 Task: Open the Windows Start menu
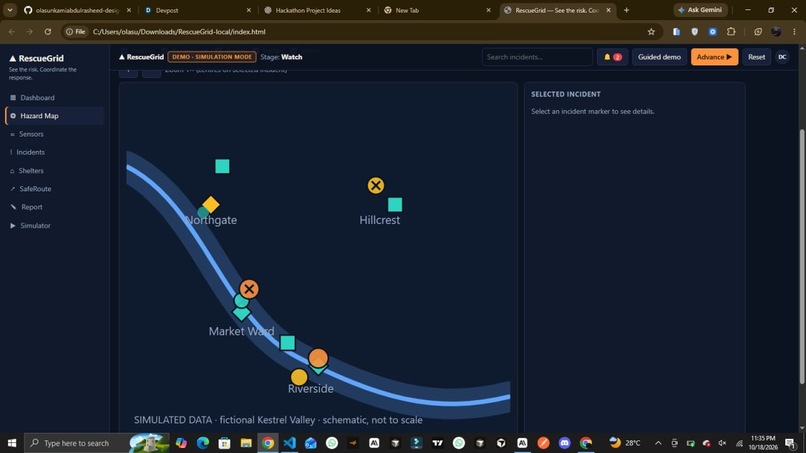pos(12,443)
